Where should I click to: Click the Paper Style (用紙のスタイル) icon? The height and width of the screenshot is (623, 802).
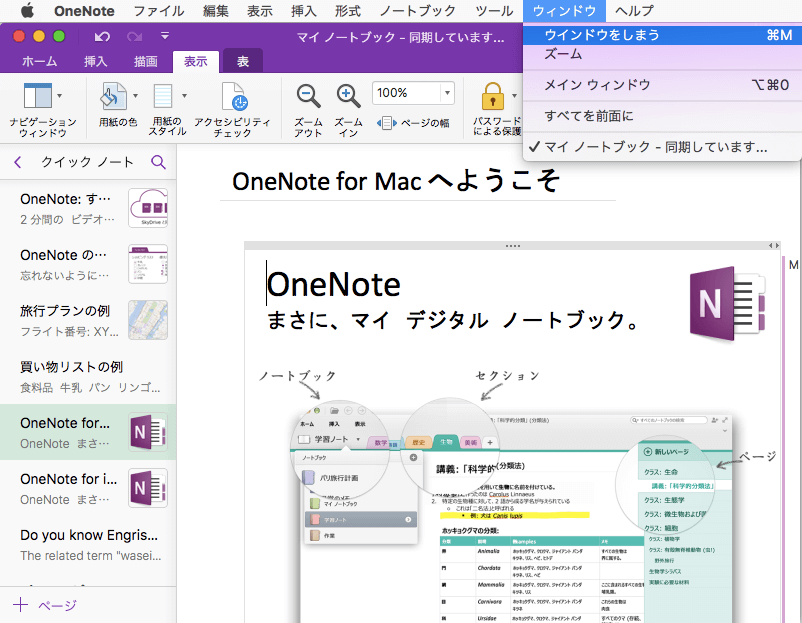163,96
